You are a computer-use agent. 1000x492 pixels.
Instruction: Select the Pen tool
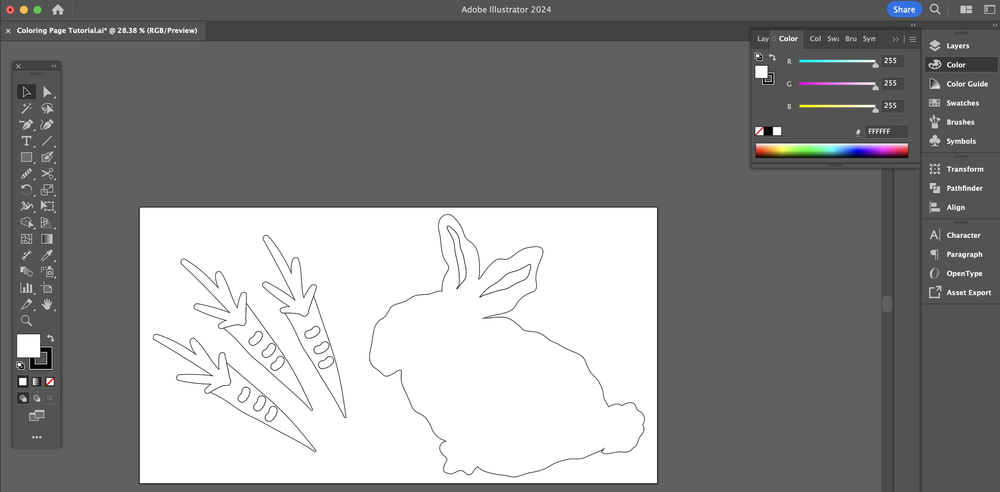27,124
